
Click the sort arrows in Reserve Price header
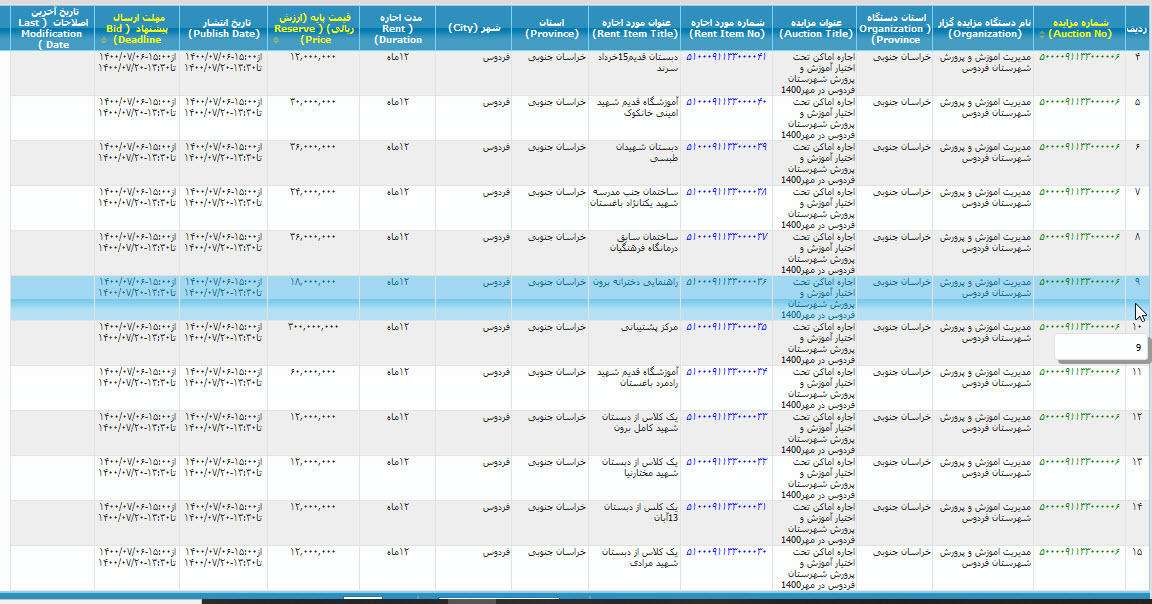[x=276, y=41]
